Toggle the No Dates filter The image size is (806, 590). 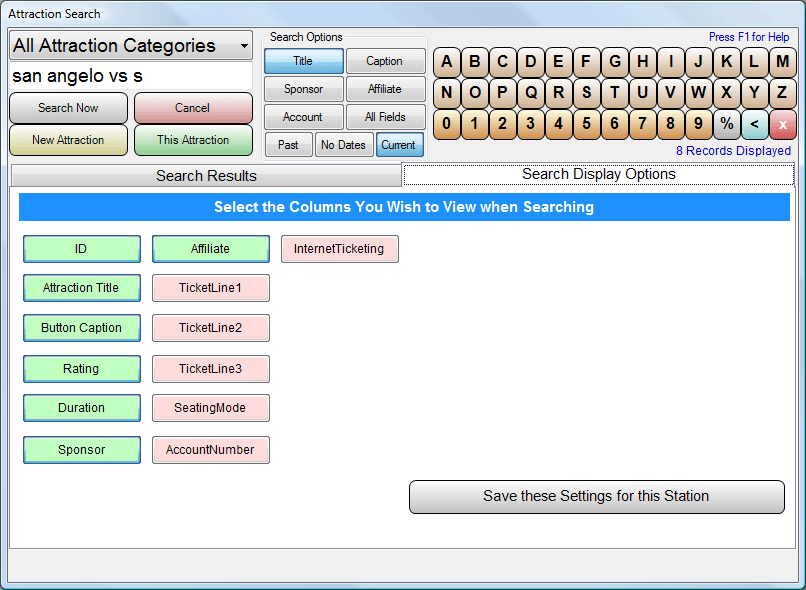(x=343, y=145)
